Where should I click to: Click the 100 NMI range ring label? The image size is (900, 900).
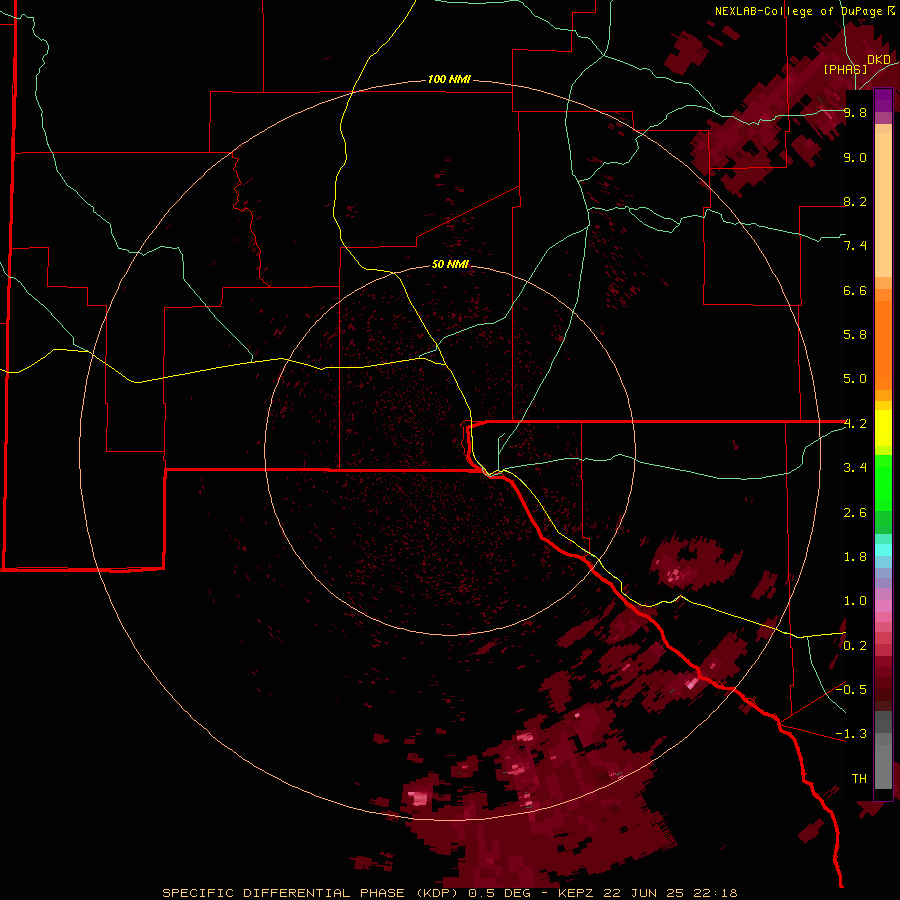point(449,79)
